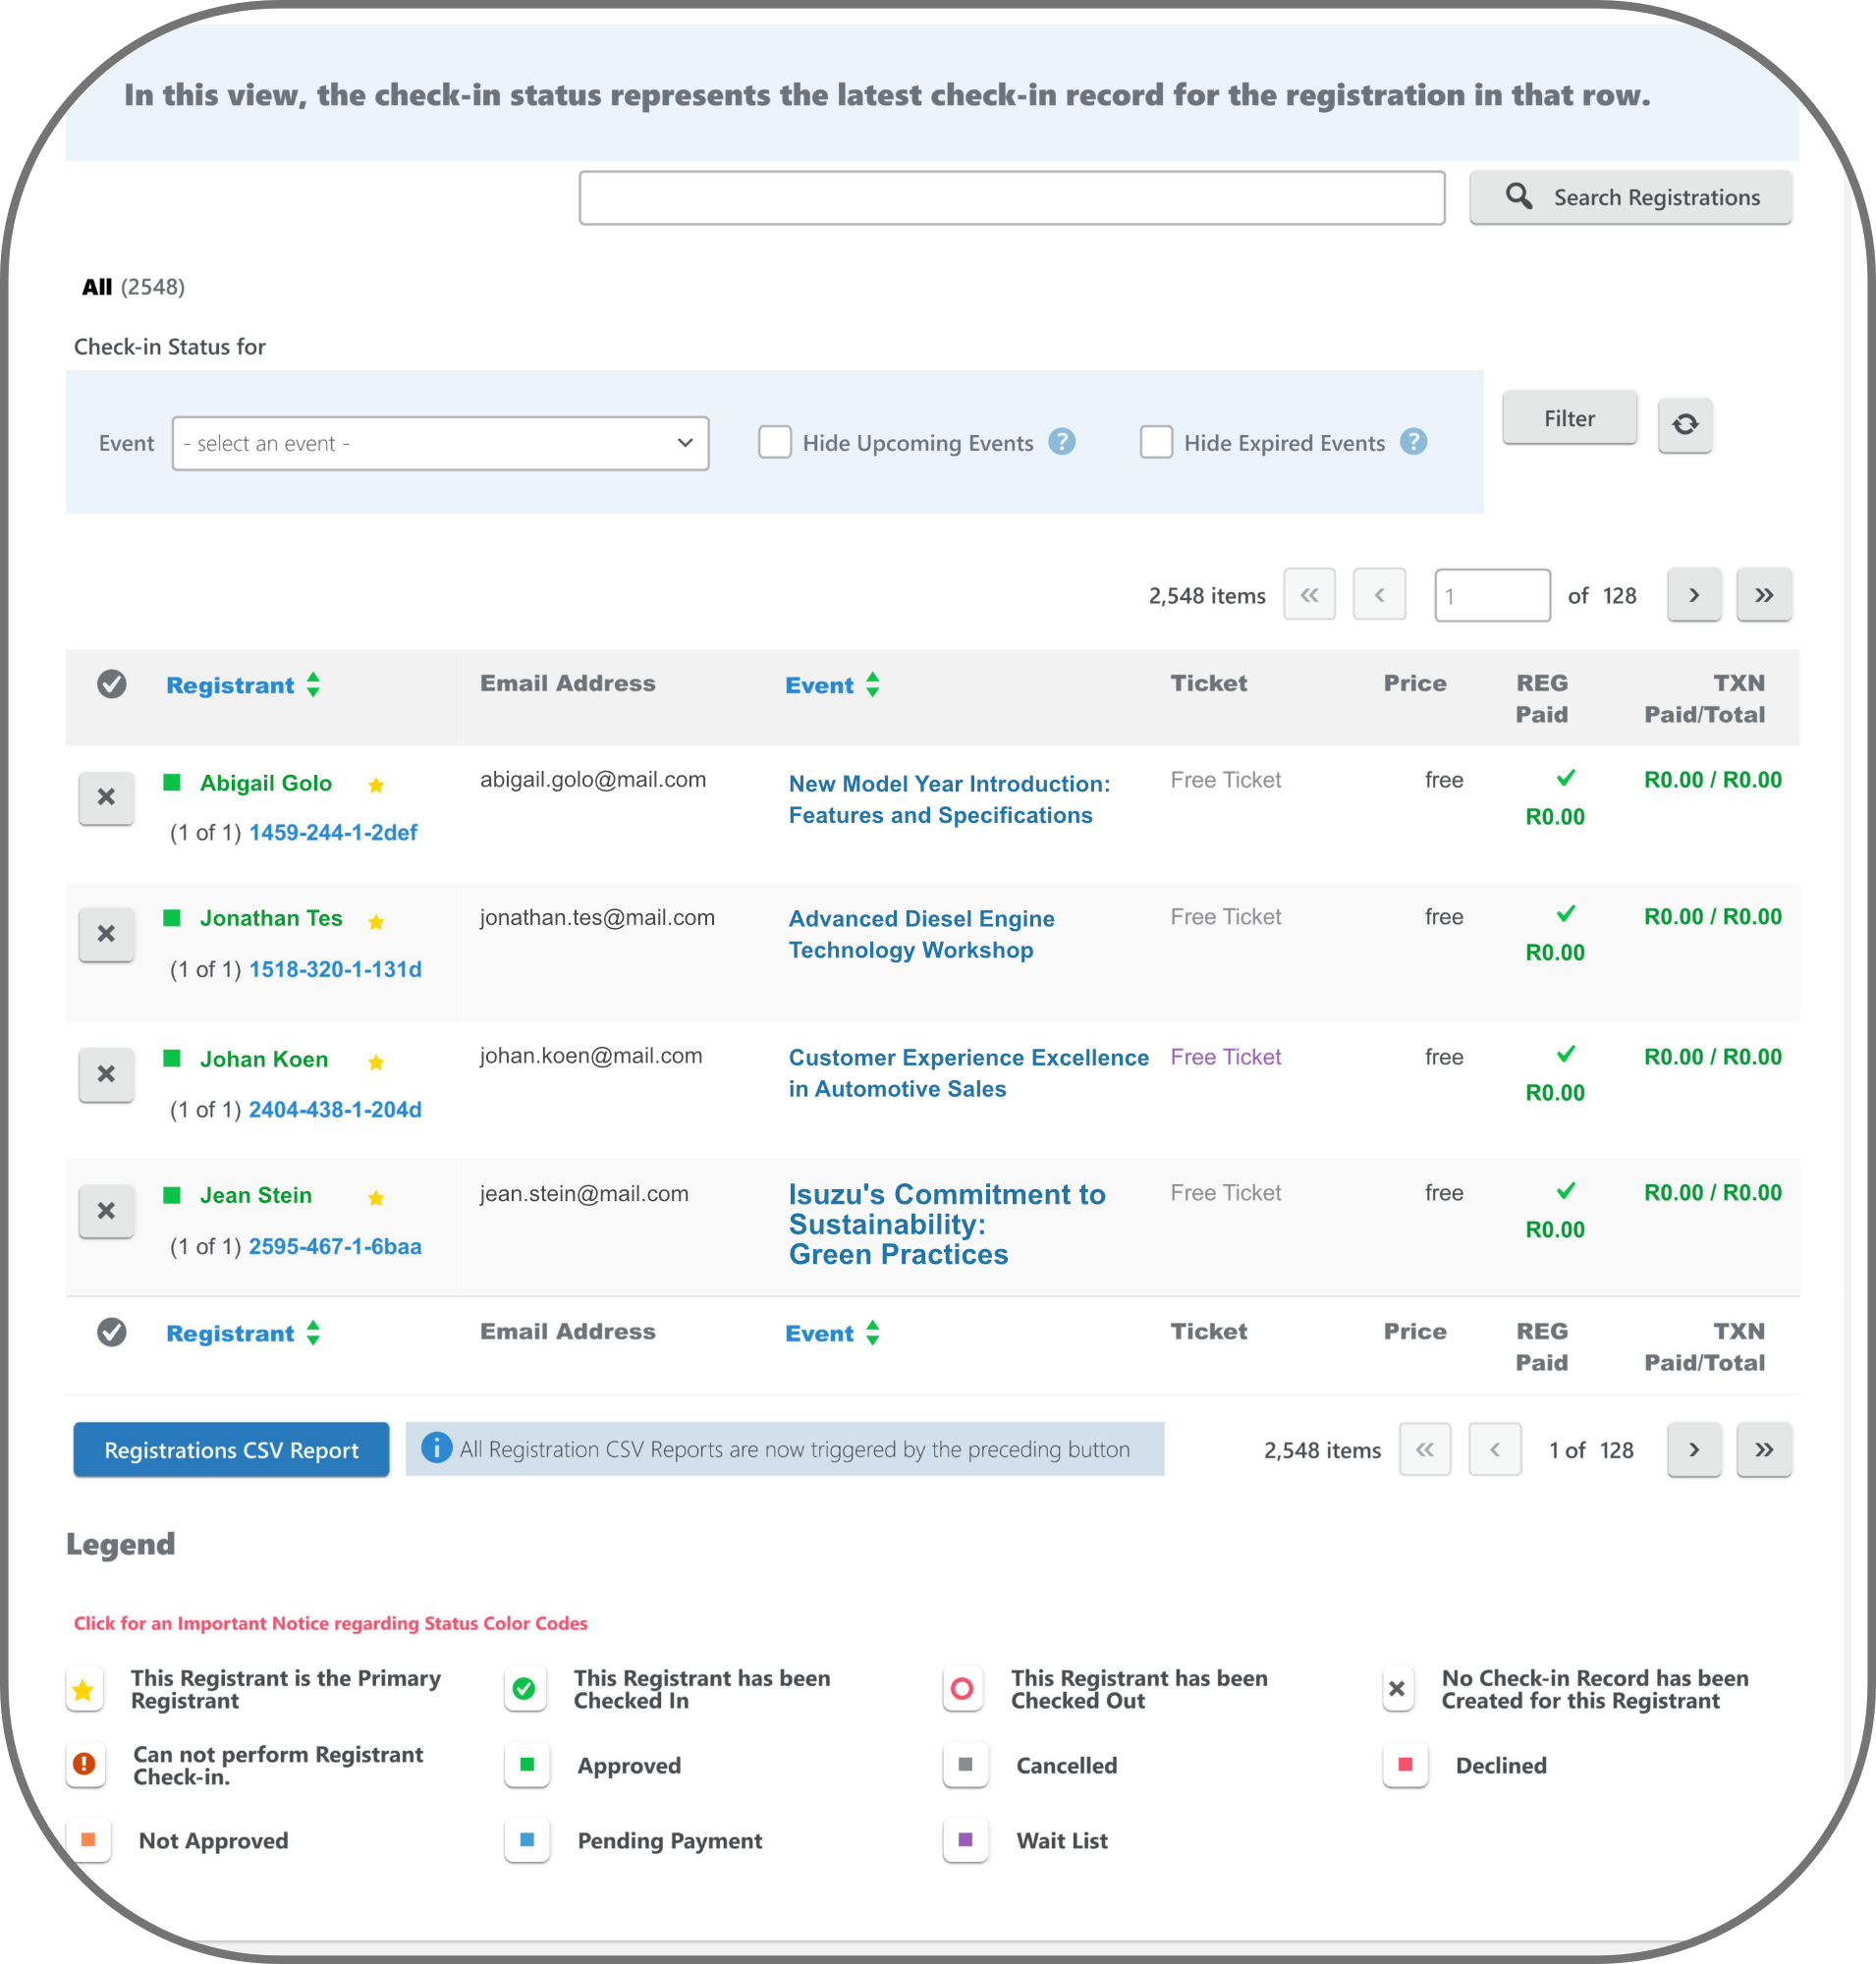This screenshot has width=1876, height=1964.
Task: Click the registration search text field
Action: coord(1011,198)
